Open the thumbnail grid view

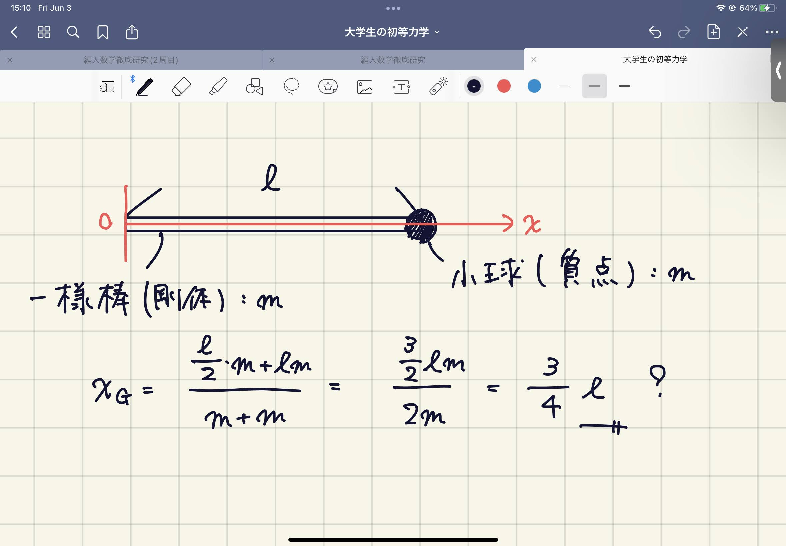click(44, 32)
